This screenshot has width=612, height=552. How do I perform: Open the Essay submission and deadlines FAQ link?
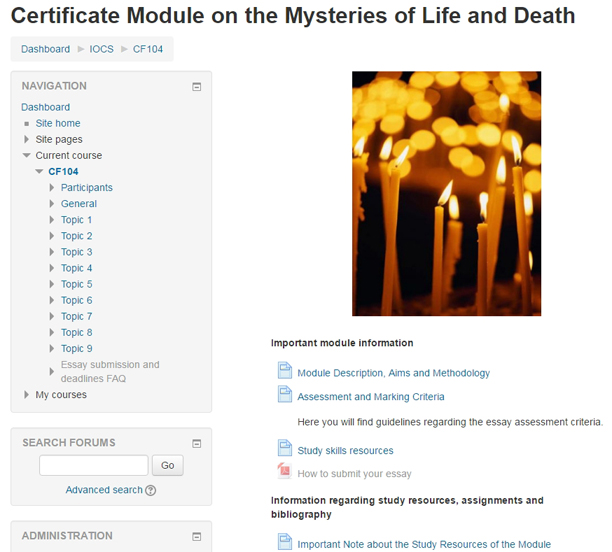(x=110, y=371)
